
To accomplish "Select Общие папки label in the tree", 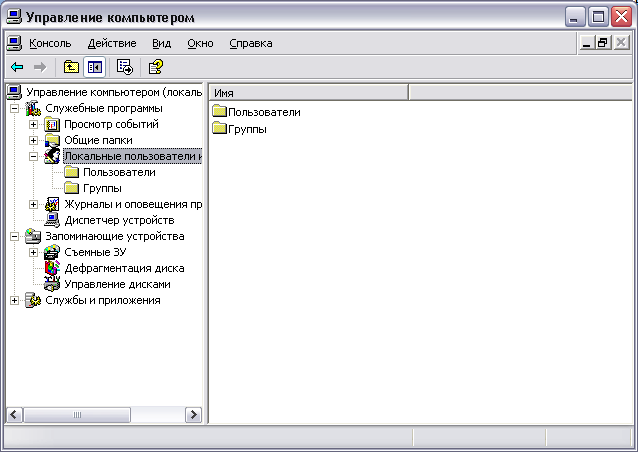I will point(98,140).
